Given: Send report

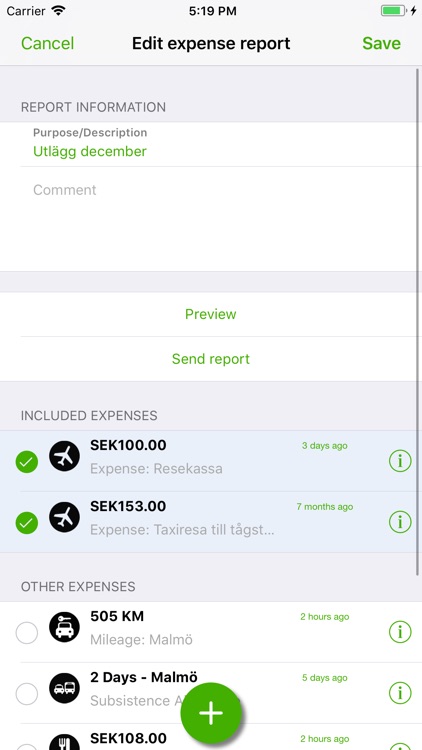Looking at the screenshot, I should coord(211,359).
